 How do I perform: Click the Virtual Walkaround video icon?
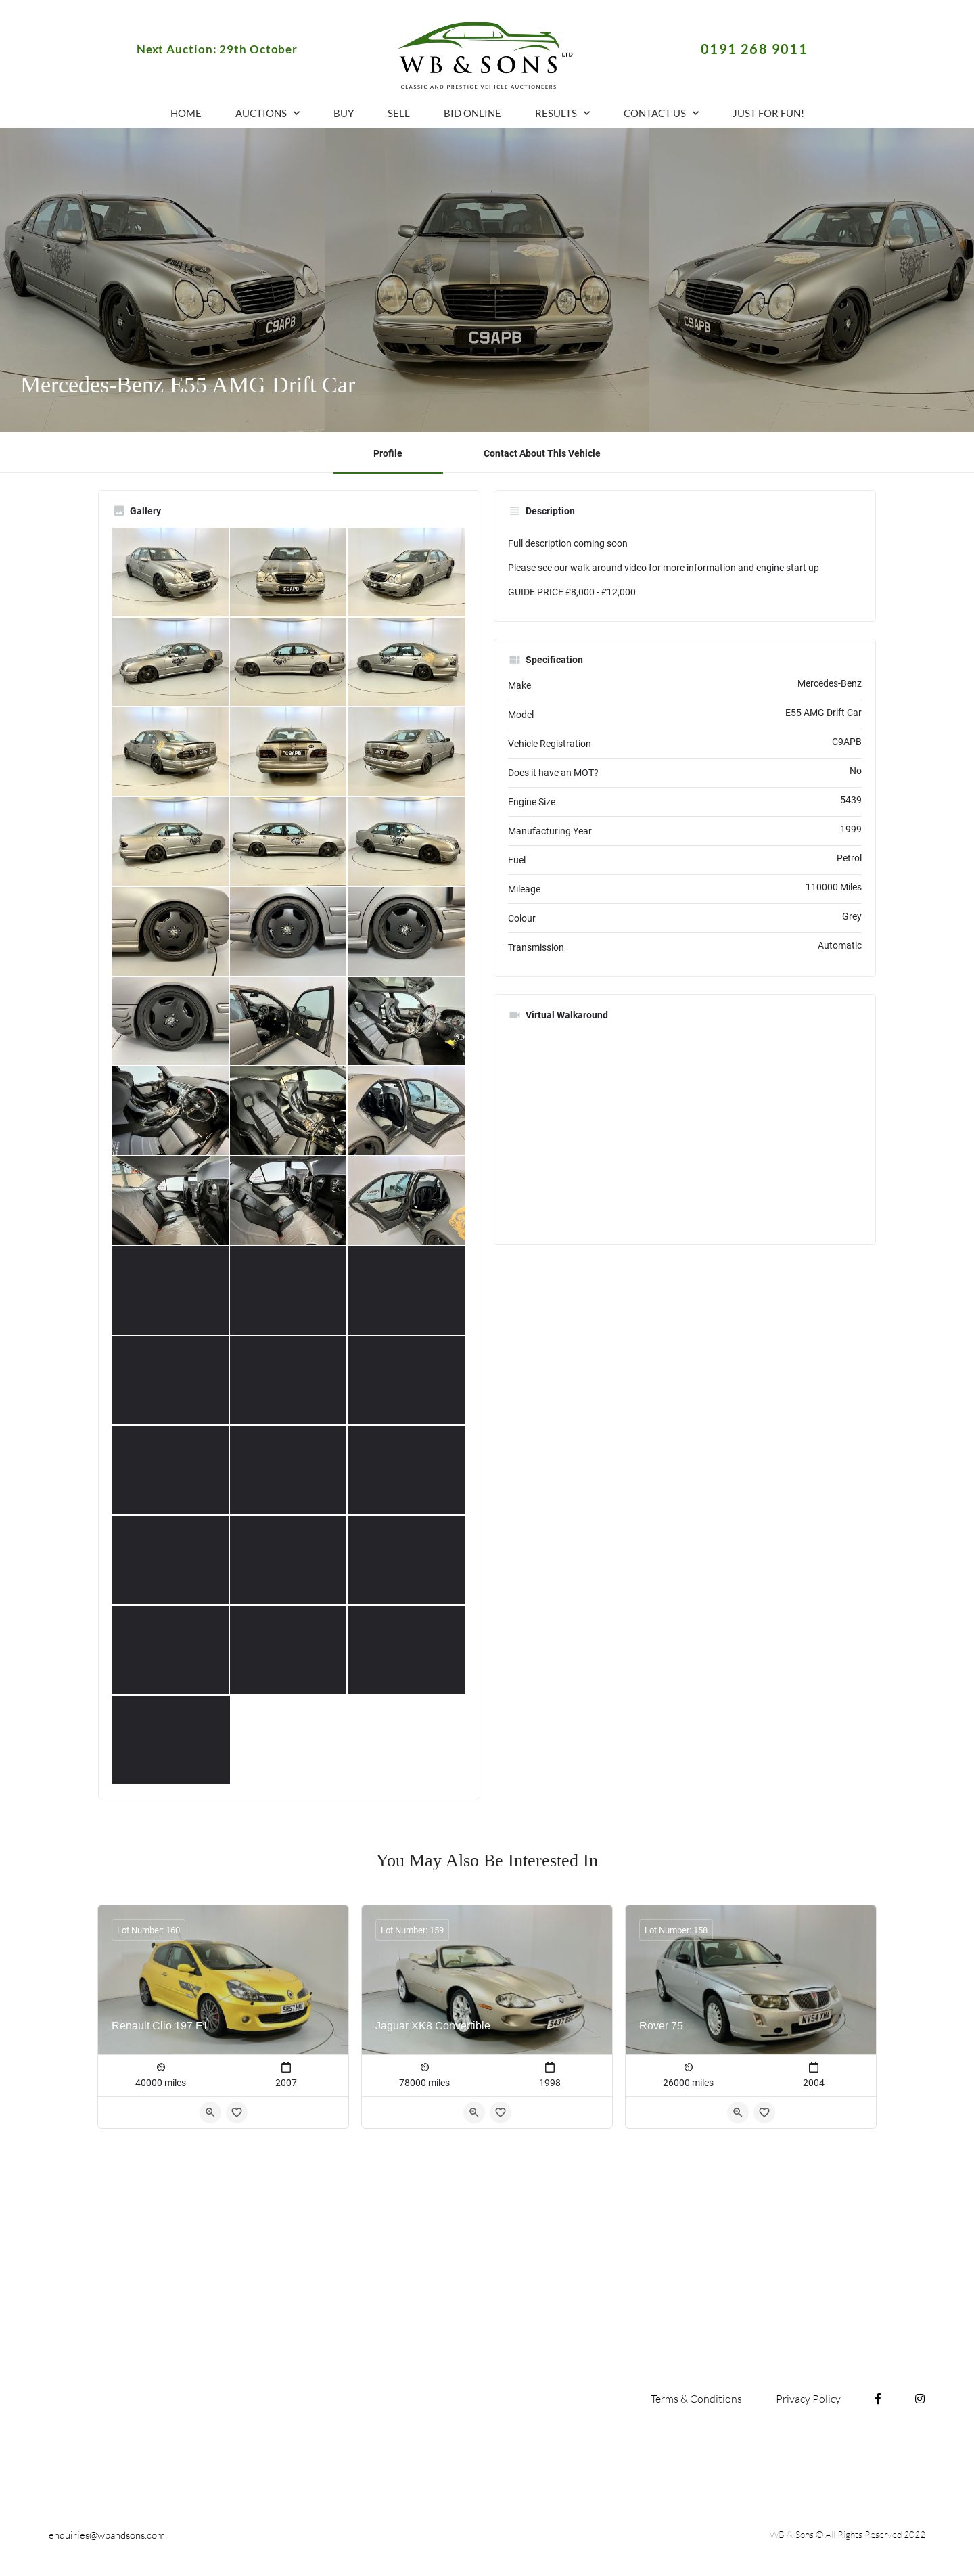pos(515,1015)
